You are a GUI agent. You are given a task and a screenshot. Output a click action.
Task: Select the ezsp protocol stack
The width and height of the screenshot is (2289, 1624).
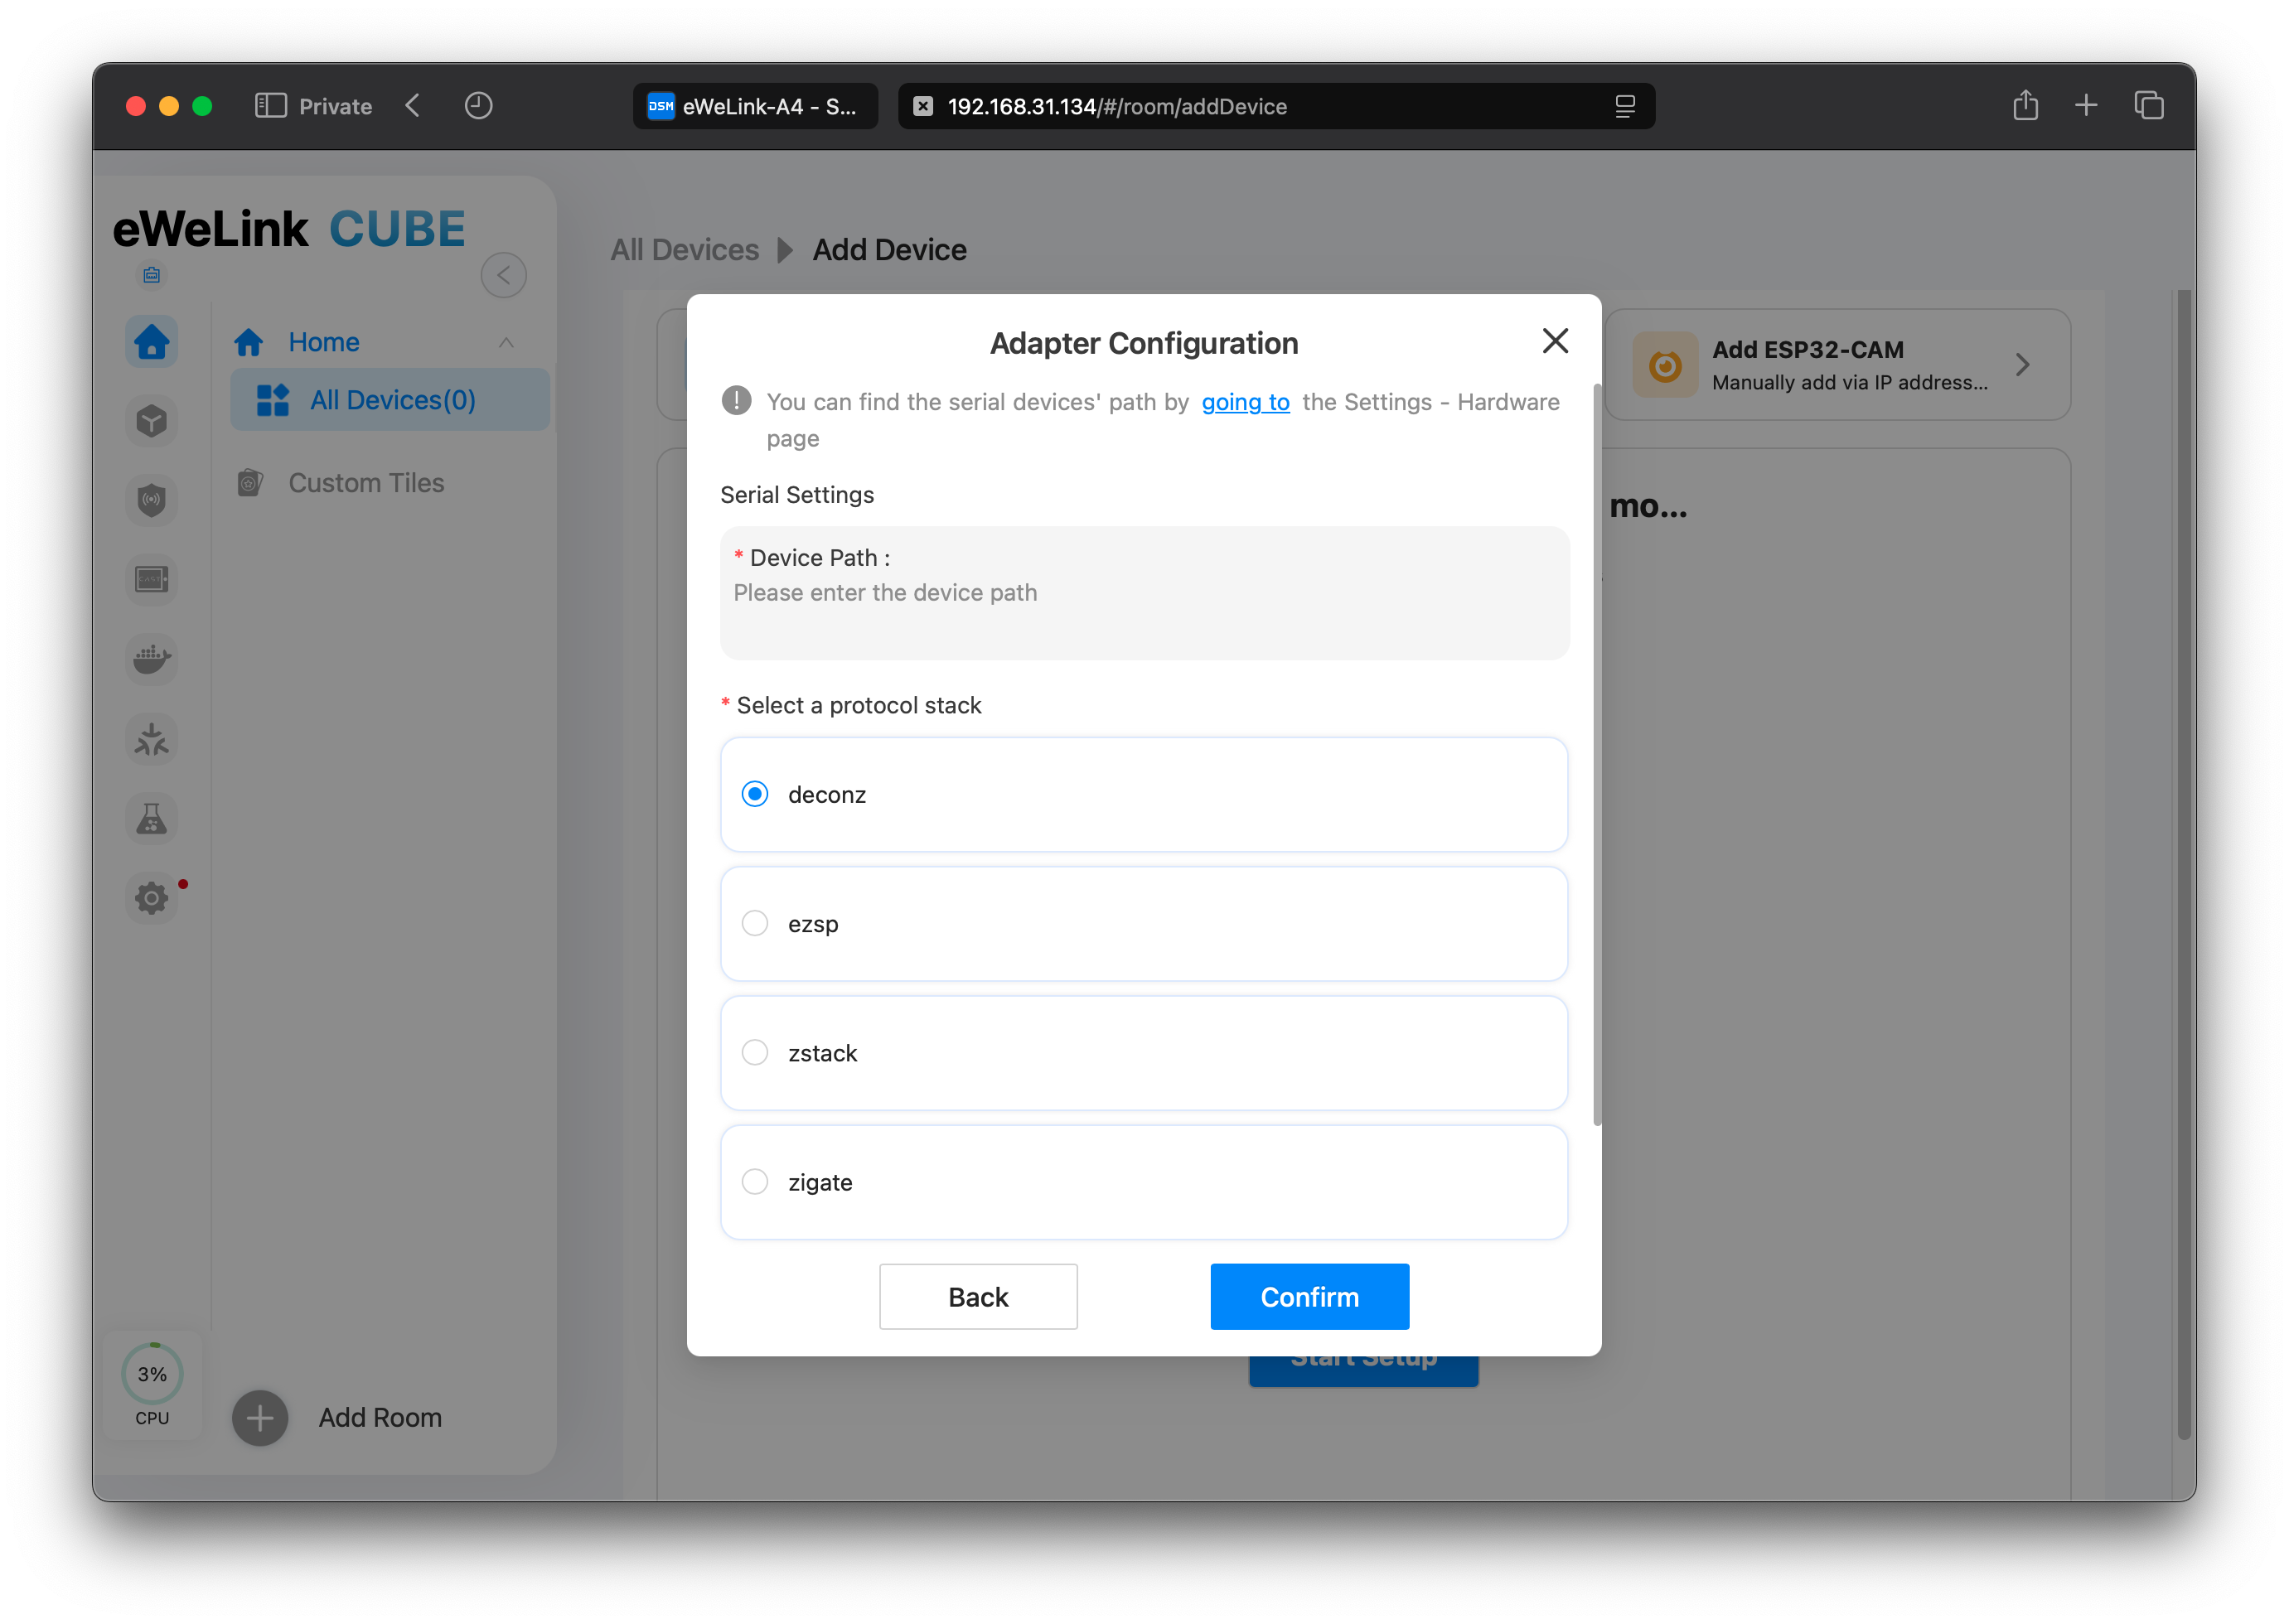pyautogui.click(x=755, y=923)
